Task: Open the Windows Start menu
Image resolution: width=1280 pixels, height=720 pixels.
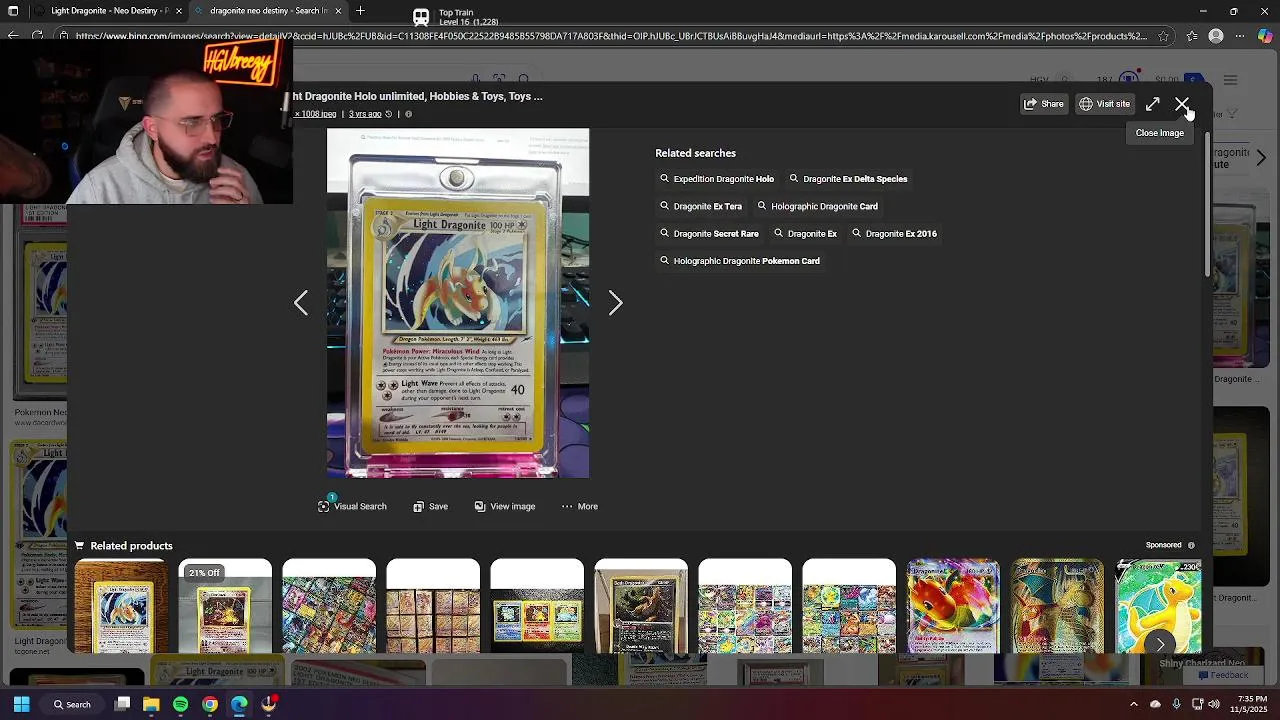Action: [21, 704]
